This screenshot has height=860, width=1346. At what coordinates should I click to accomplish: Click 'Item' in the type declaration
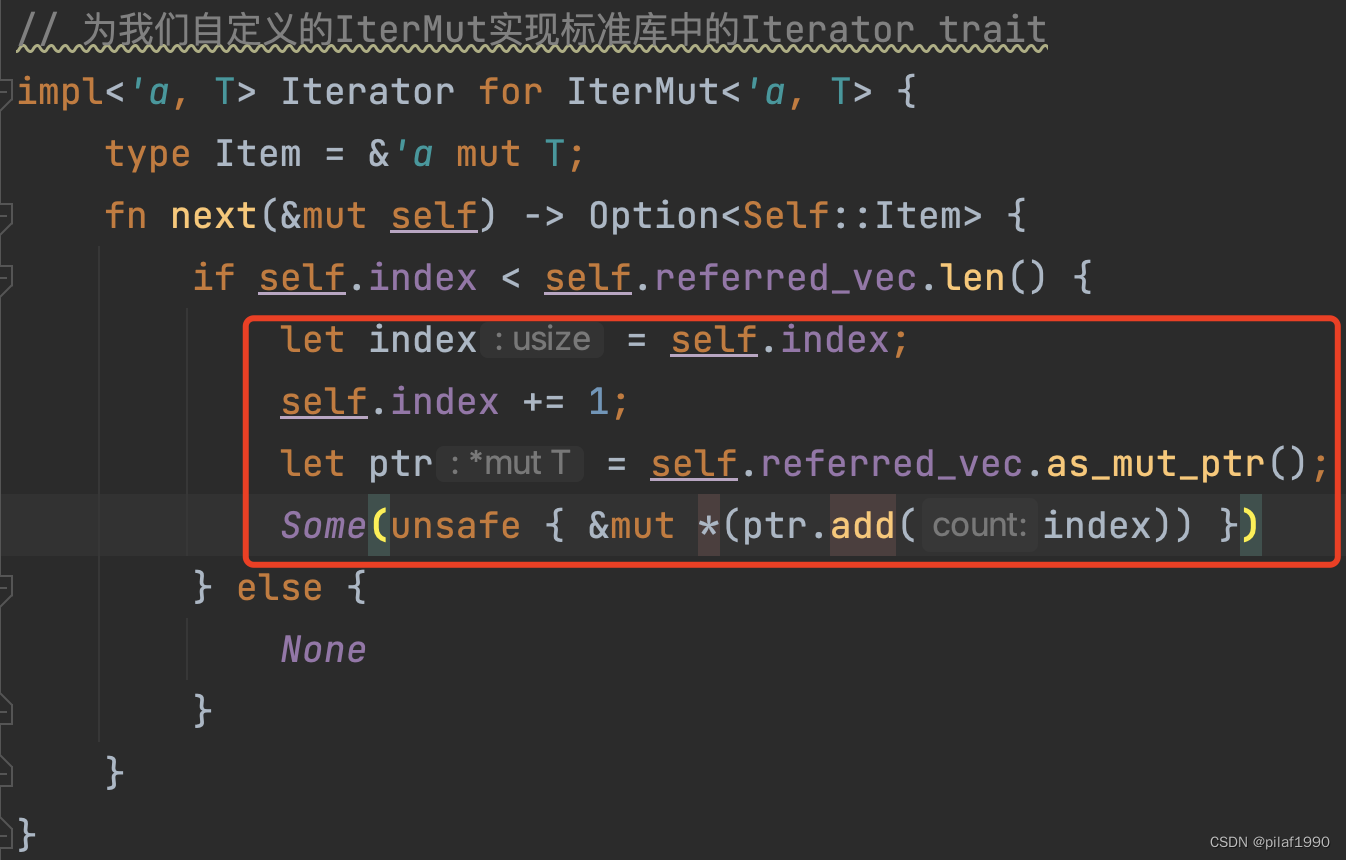point(258,154)
